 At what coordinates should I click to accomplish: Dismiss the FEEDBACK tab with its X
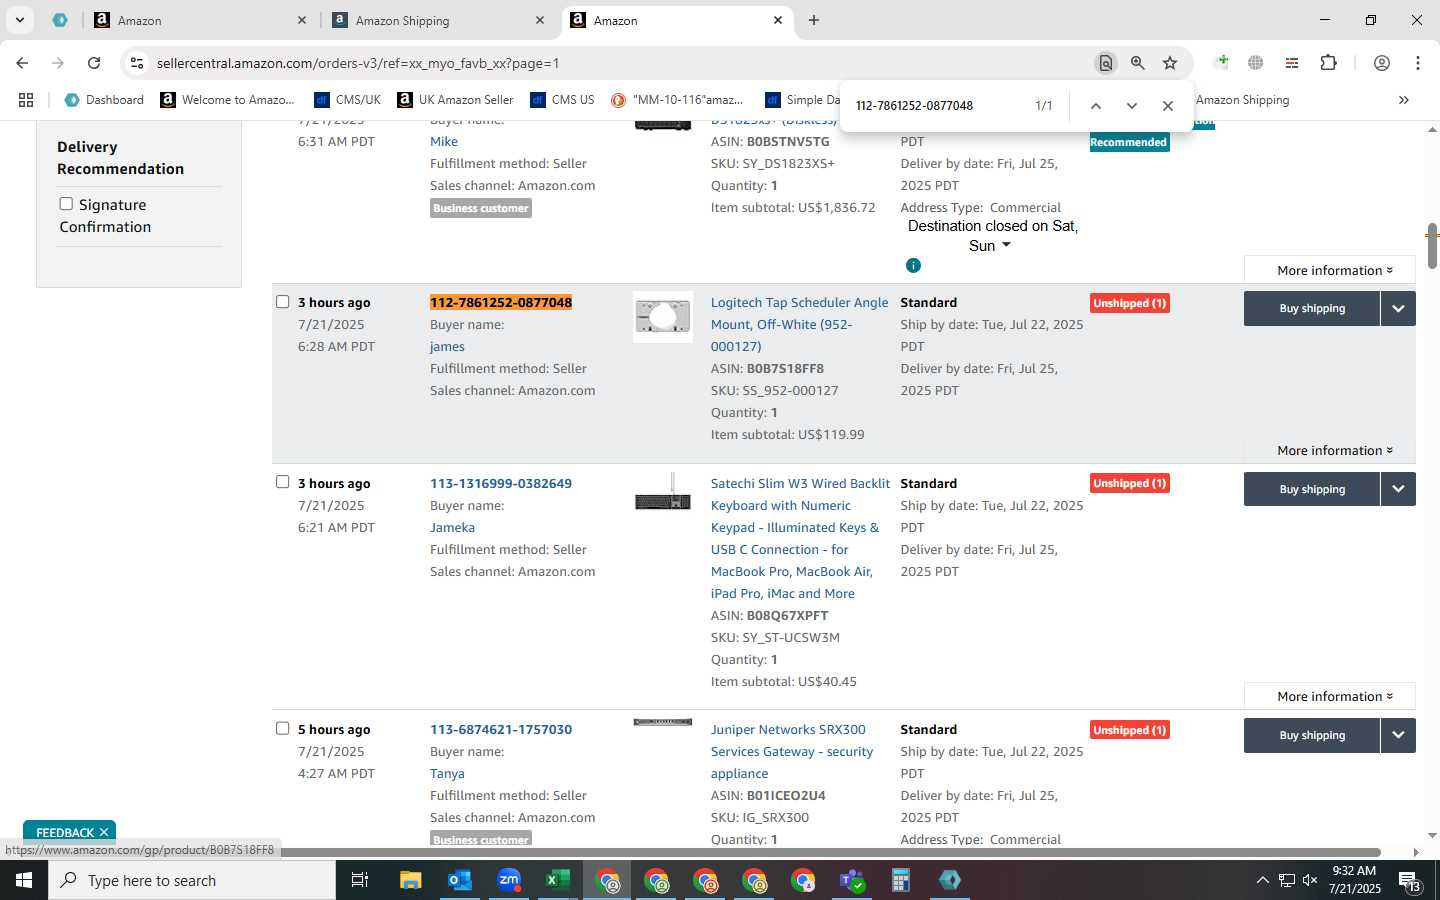pyautogui.click(x=104, y=832)
